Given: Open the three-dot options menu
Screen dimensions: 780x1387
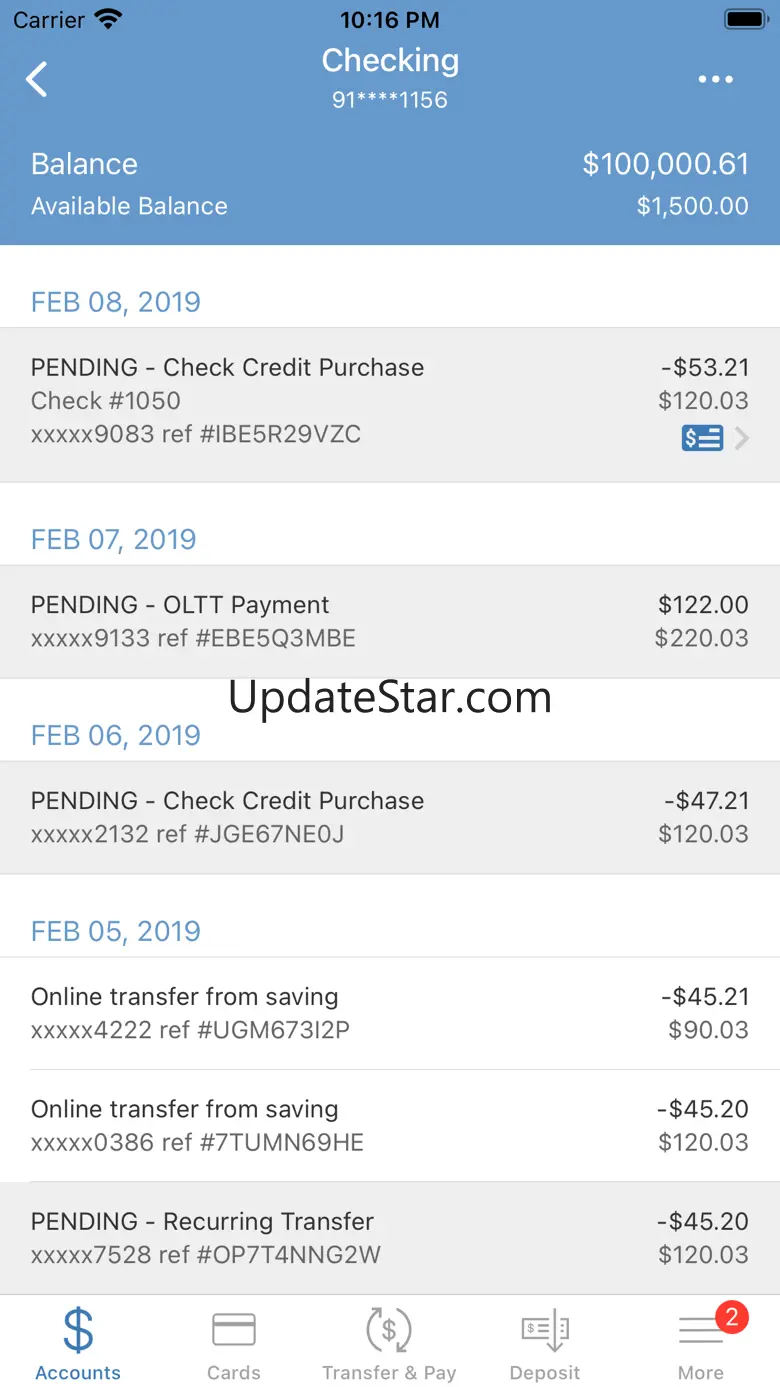Looking at the screenshot, I should click(x=716, y=80).
